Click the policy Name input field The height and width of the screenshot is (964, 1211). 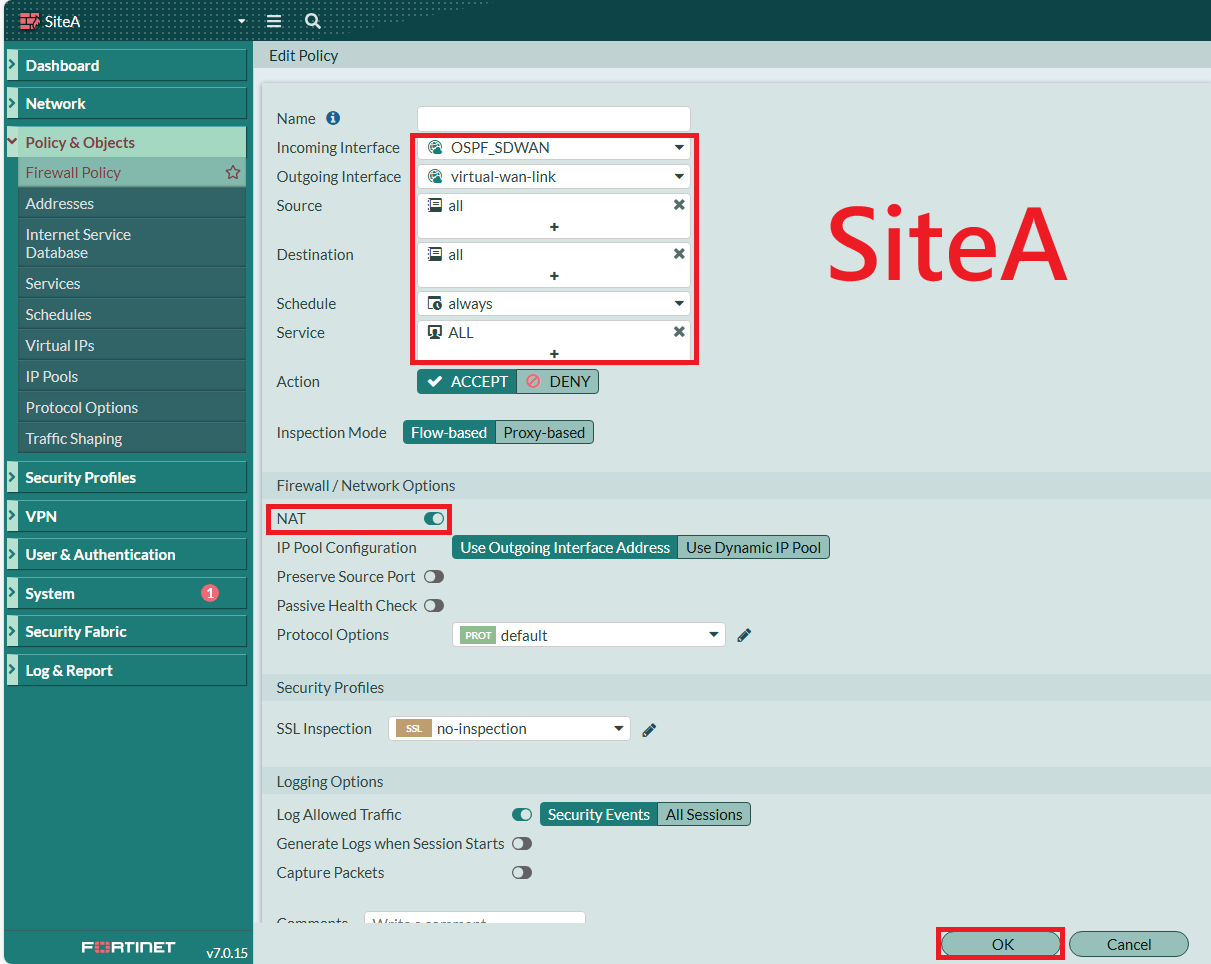point(554,118)
